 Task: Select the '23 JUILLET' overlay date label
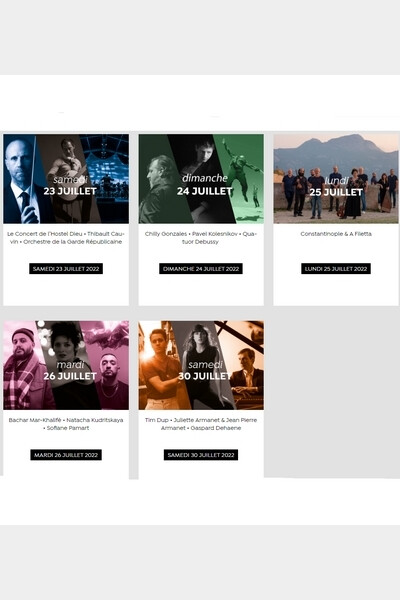tap(70, 191)
